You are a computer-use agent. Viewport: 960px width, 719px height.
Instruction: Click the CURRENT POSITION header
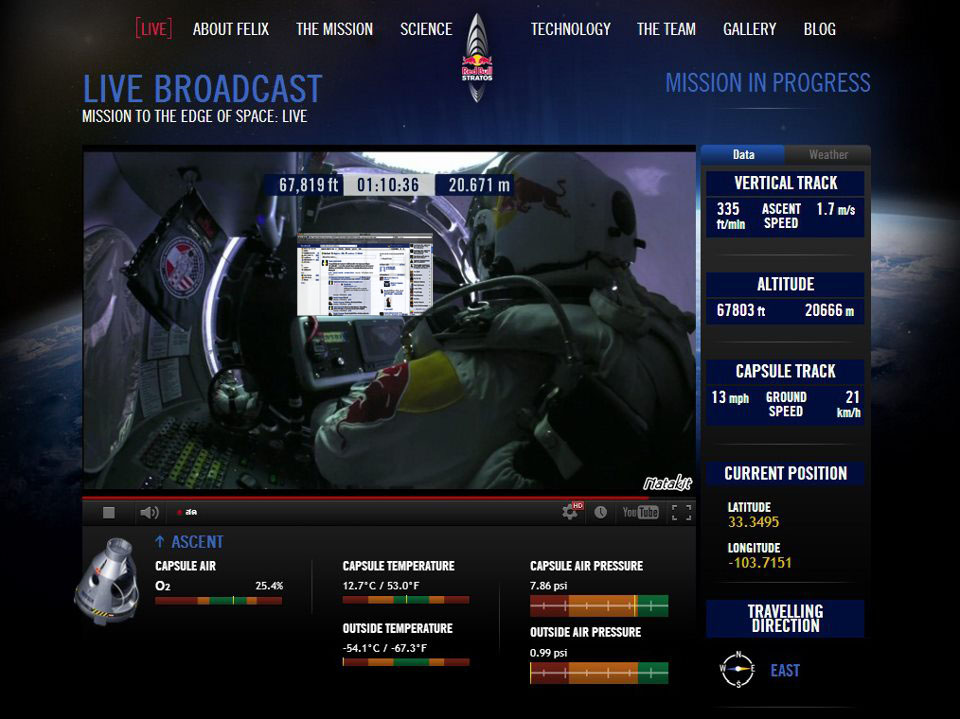coord(786,473)
